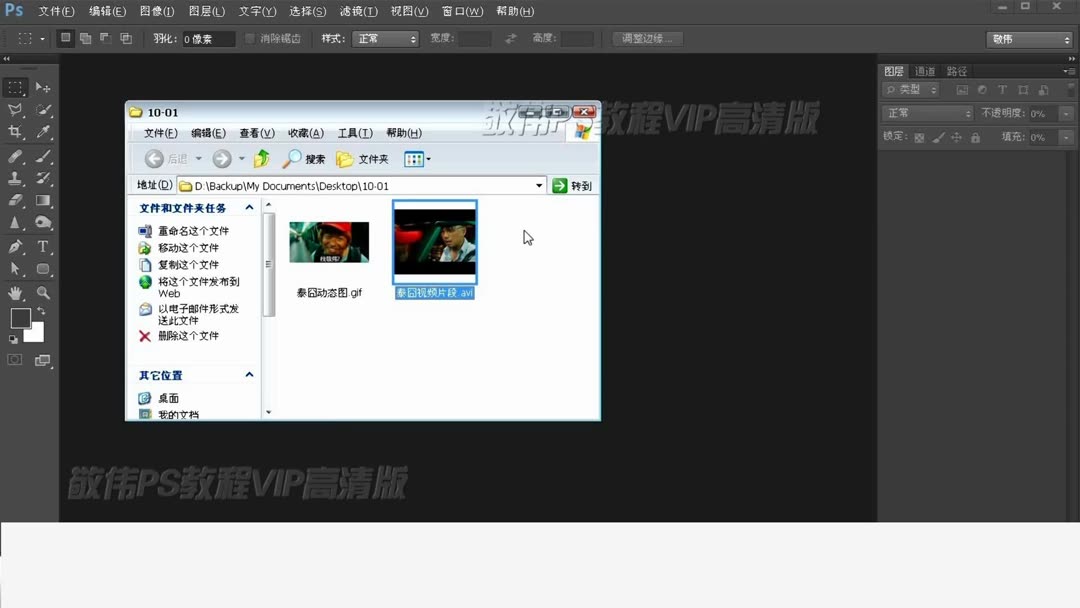This screenshot has height=608, width=1080.
Task: Toggle the lock-all padlock in Layers panel
Action: click(975, 137)
